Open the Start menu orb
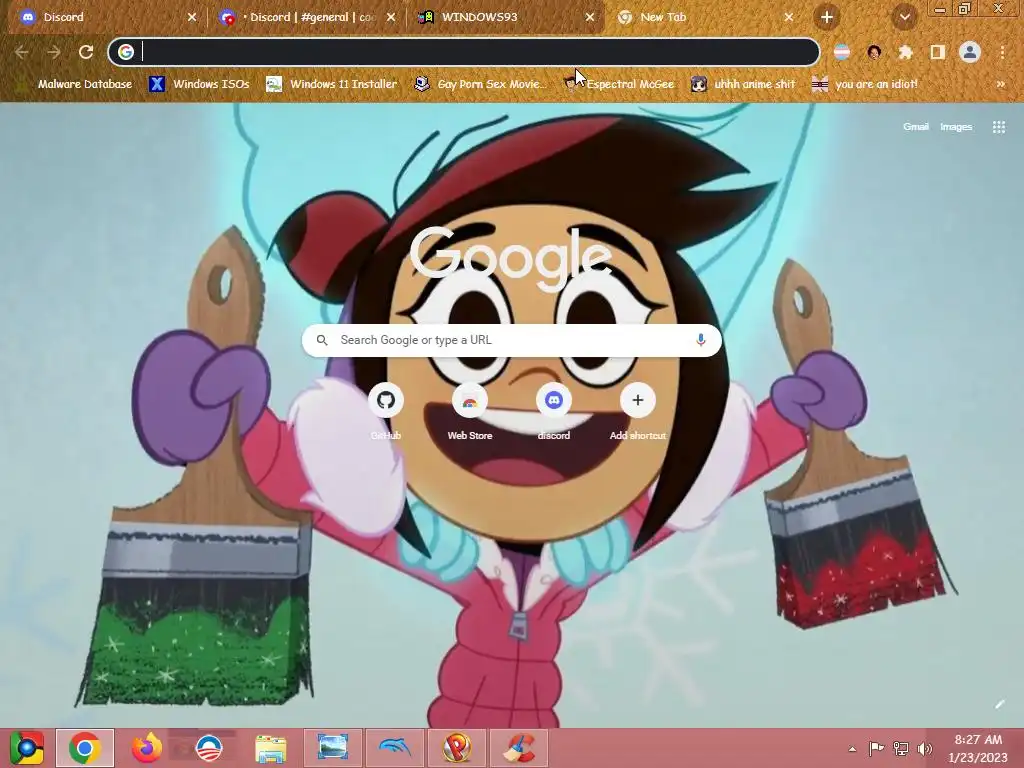The width and height of the screenshot is (1024, 768). pyautogui.click(x=27, y=748)
